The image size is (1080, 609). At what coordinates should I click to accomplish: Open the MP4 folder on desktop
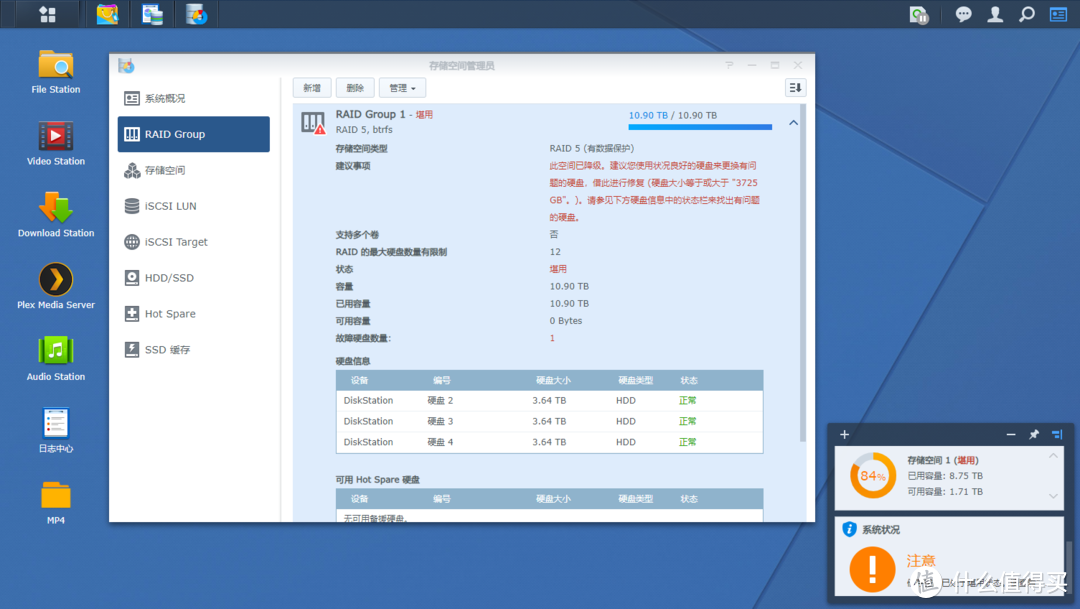56,502
